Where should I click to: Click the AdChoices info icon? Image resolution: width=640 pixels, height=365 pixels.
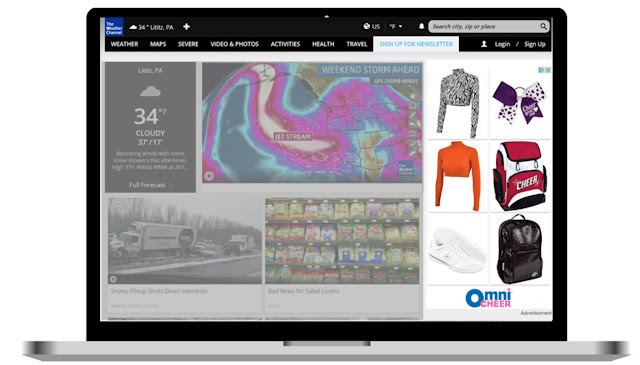pyautogui.click(x=541, y=70)
